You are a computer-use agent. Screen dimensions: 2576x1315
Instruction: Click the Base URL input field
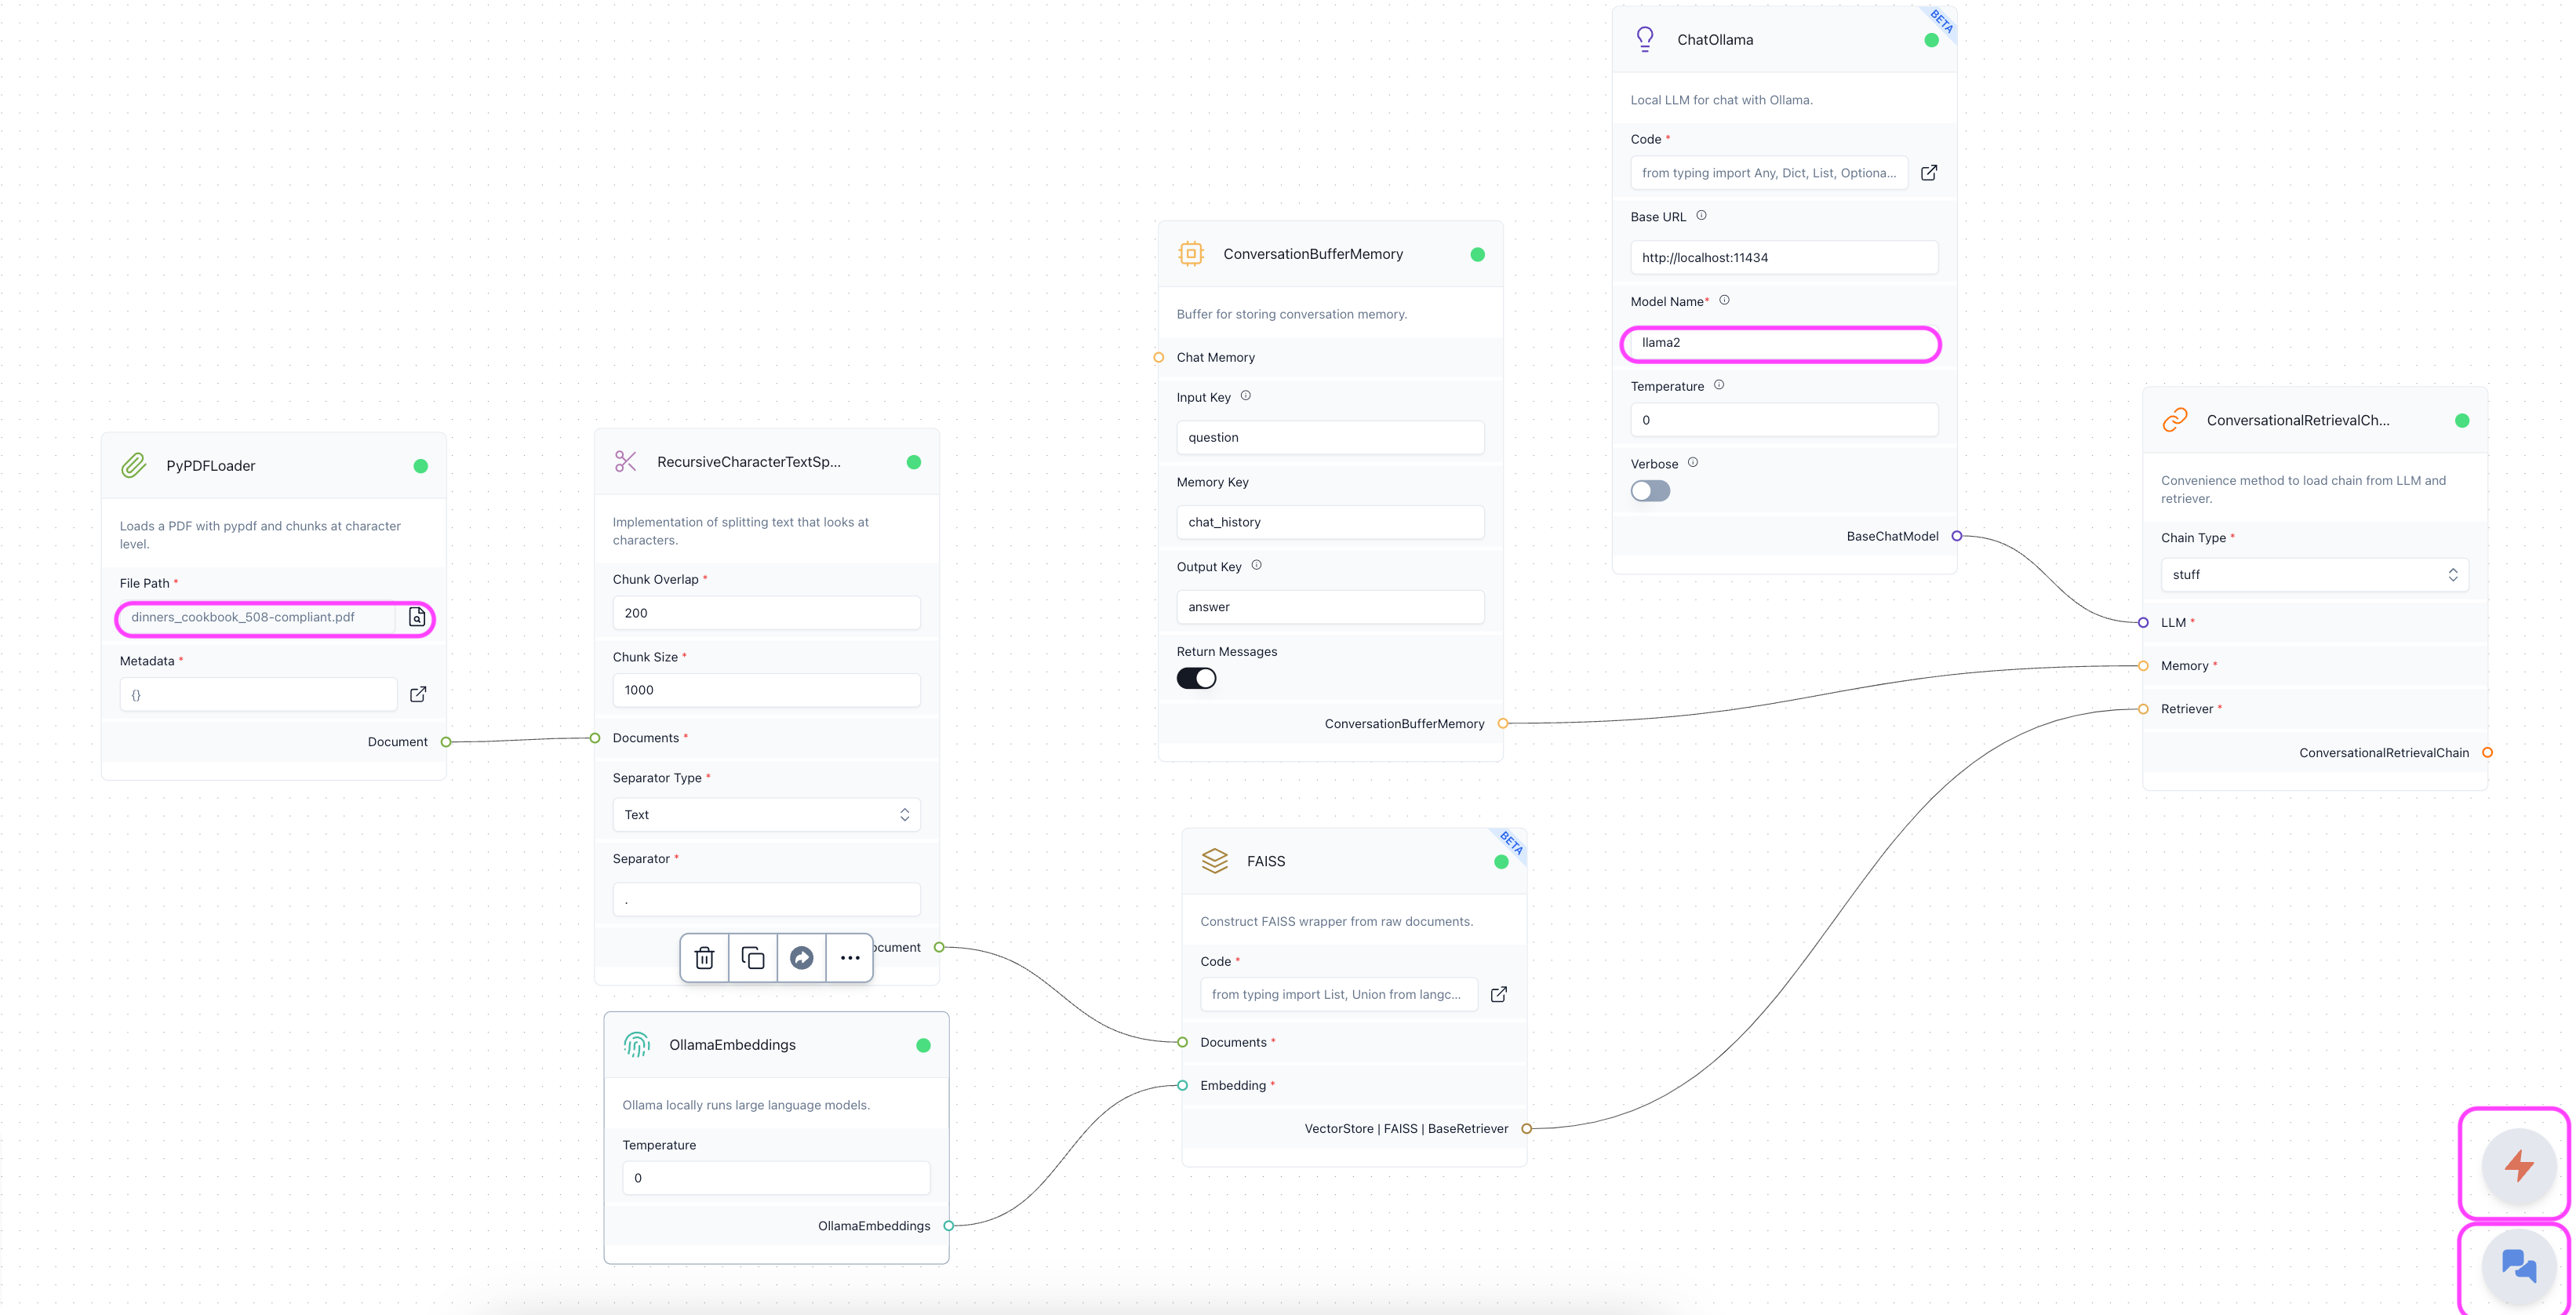[x=1783, y=258]
